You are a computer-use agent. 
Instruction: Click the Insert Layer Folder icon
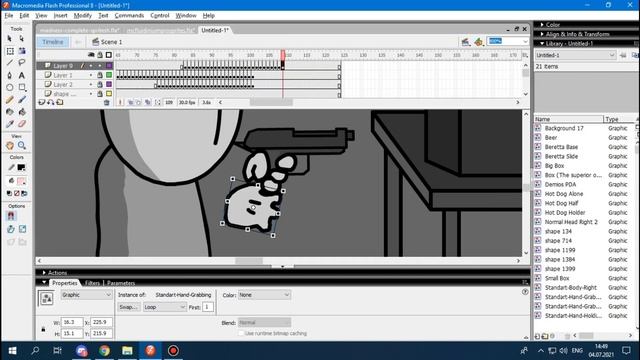coord(60,102)
